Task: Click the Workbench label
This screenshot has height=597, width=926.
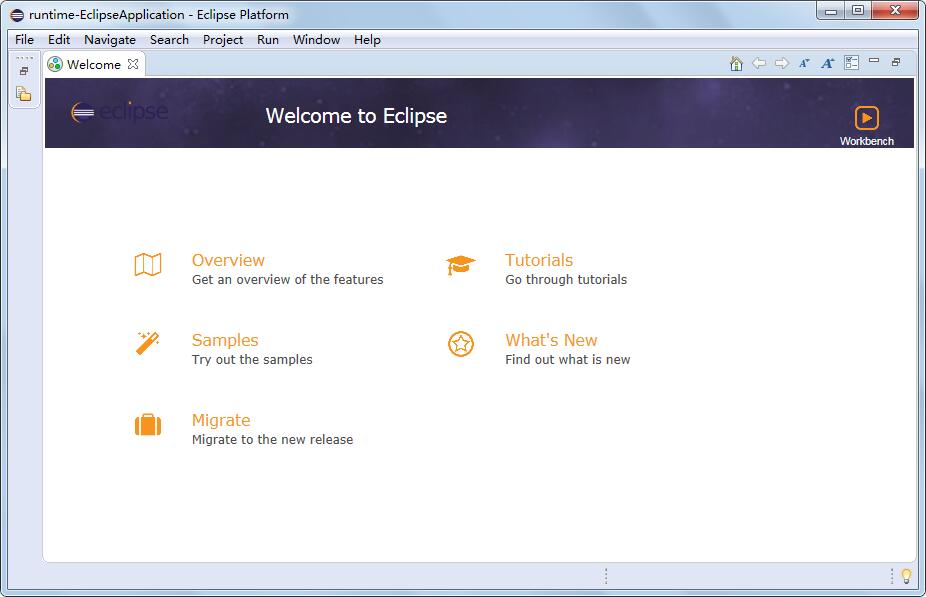Action: (866, 141)
